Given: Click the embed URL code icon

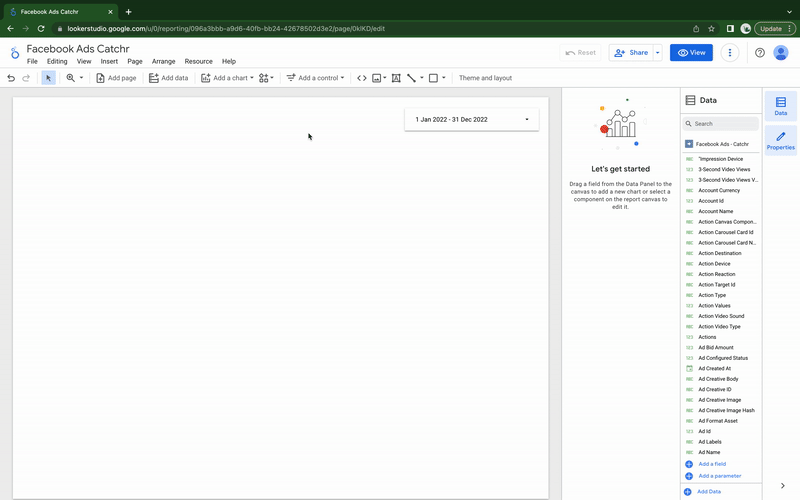Looking at the screenshot, I should [362, 78].
